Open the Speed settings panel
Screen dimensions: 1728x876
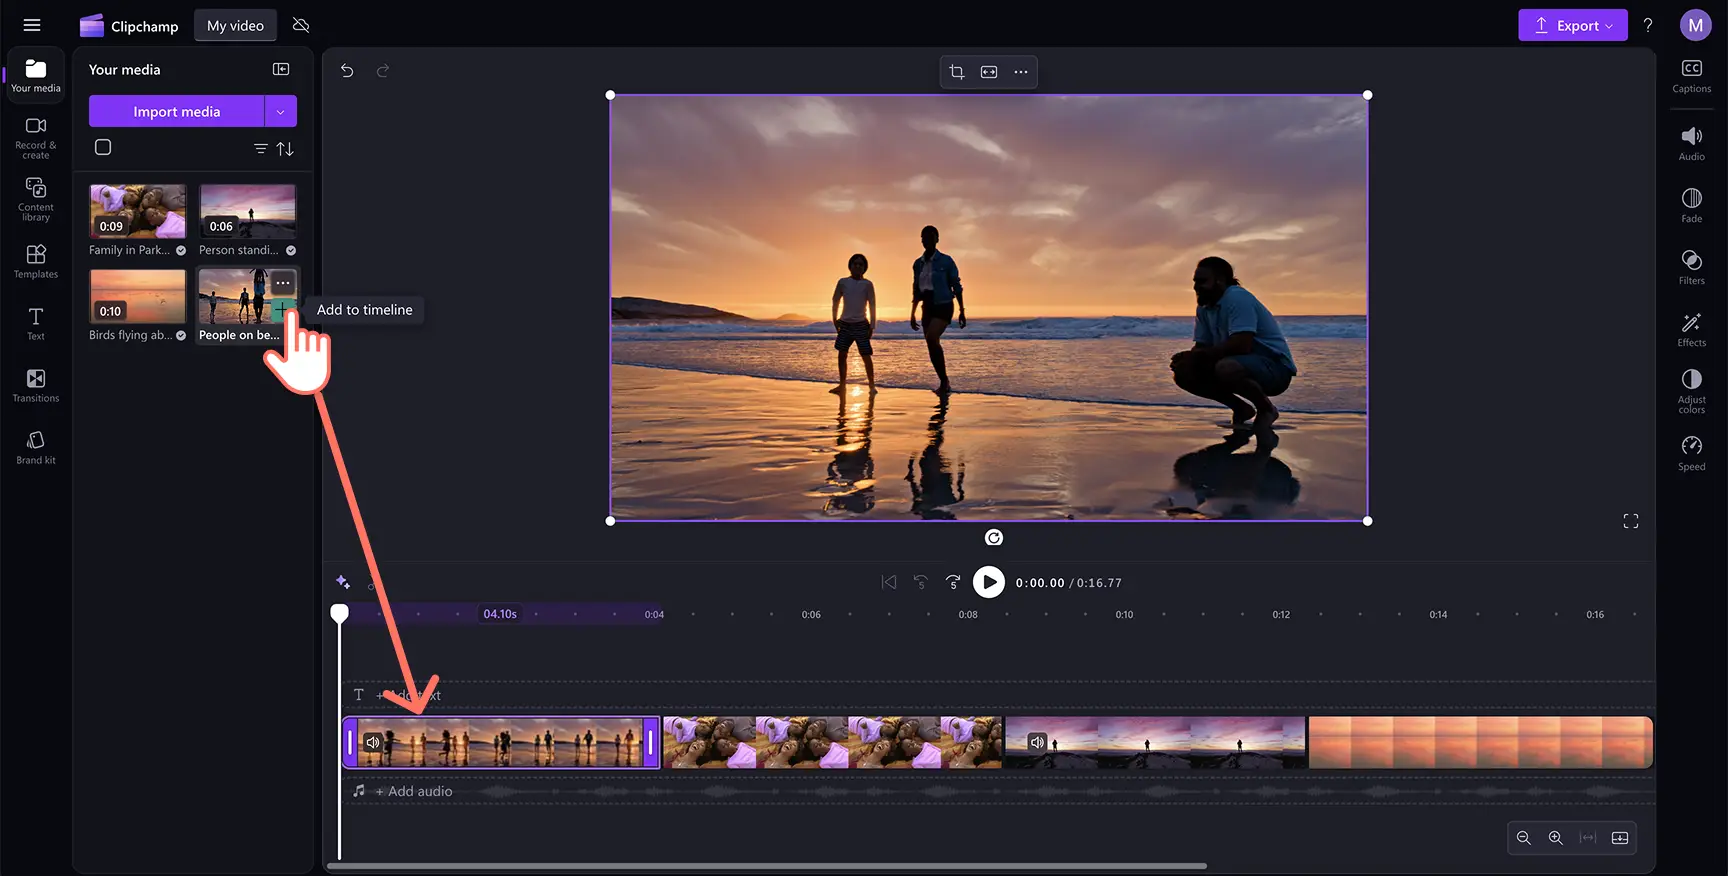click(x=1691, y=452)
